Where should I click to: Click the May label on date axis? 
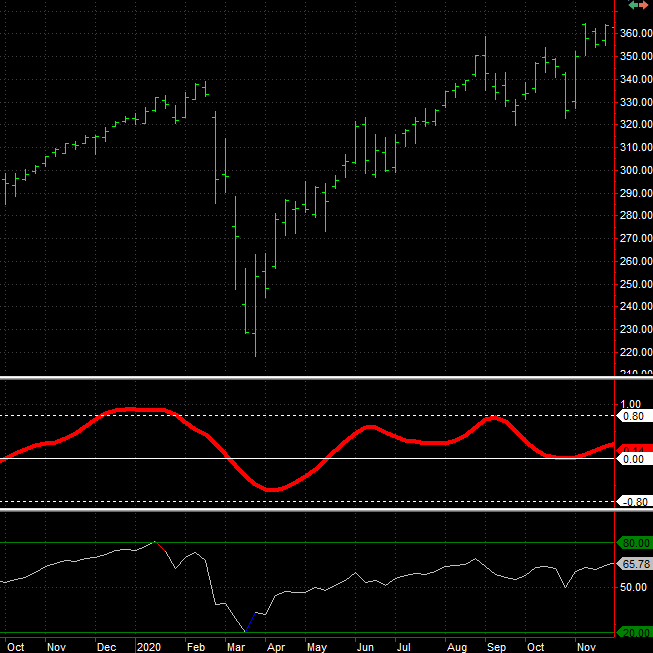317,647
